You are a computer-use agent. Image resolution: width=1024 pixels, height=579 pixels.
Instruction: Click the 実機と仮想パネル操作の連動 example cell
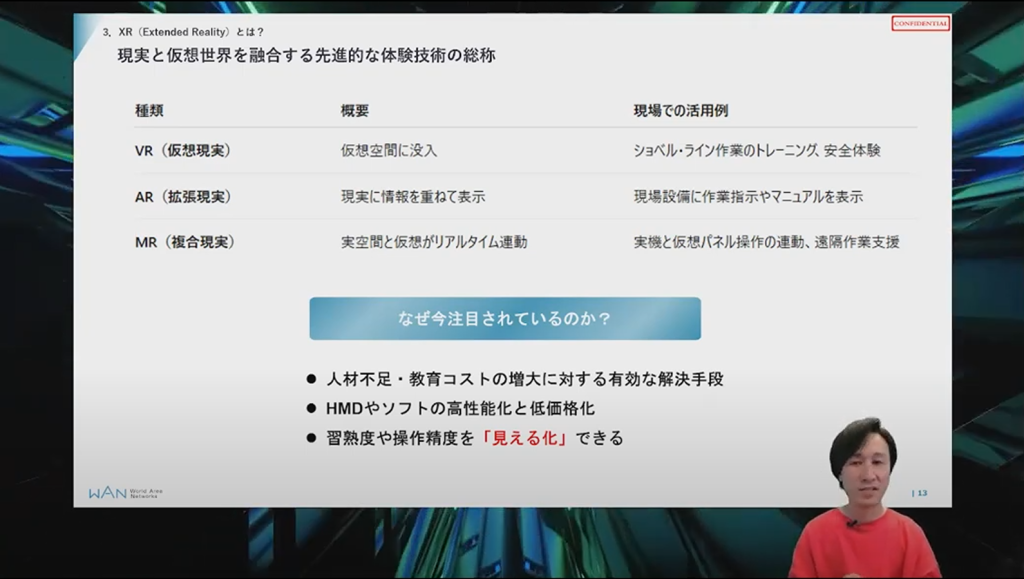(x=766, y=242)
